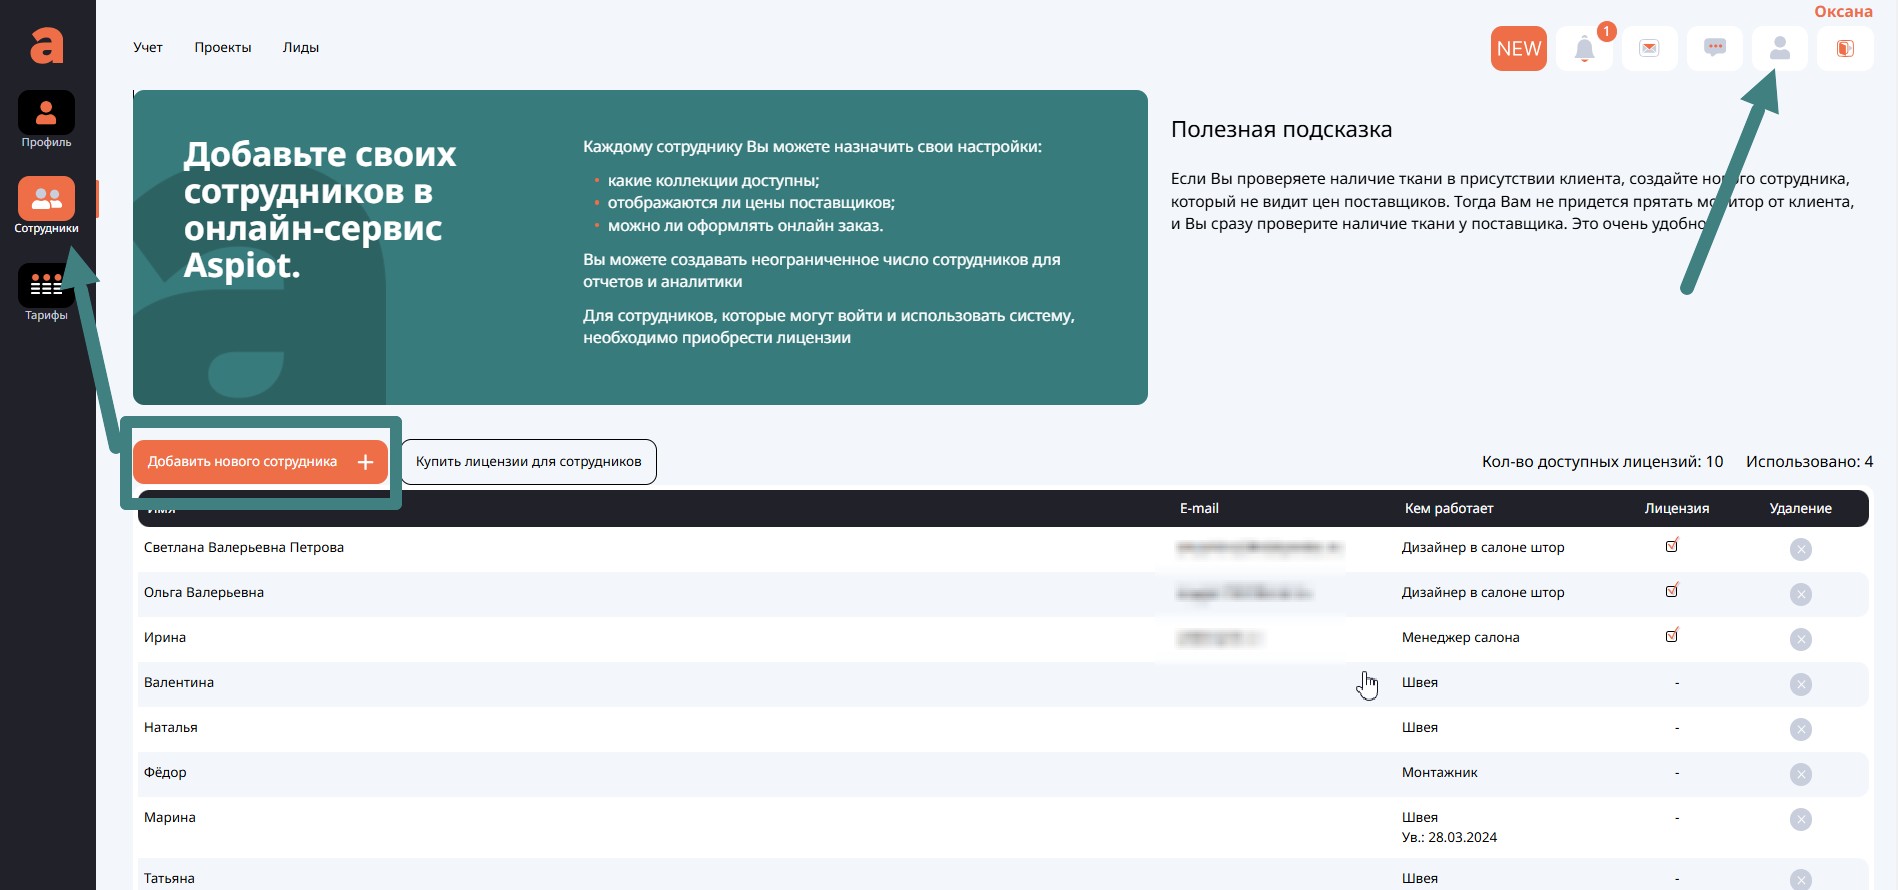Open the Сотрудники sidebar section
1898x890 pixels.
[x=46, y=200]
